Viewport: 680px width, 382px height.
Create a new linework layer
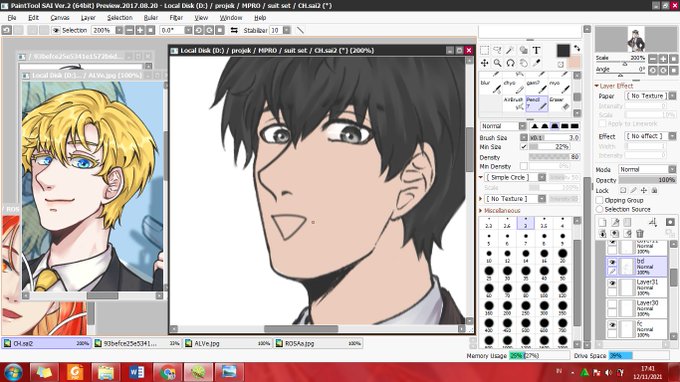(615, 222)
